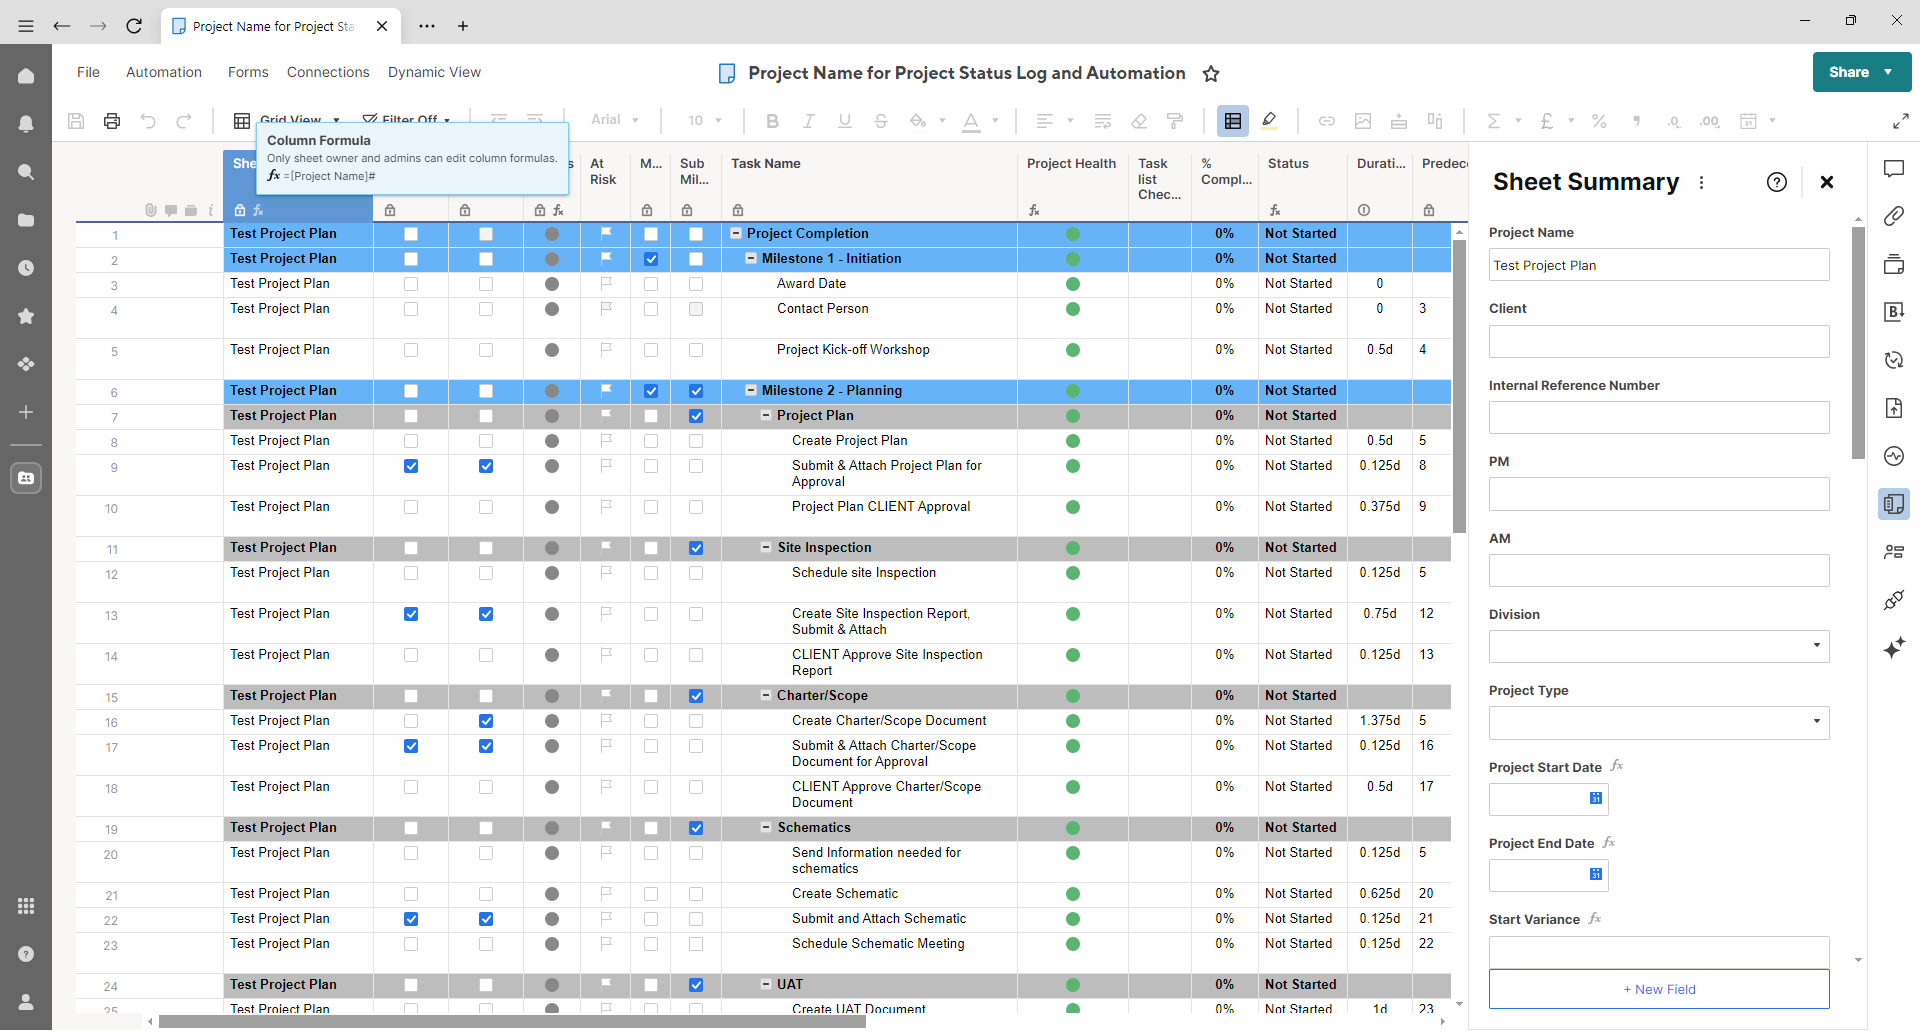Expand toolbar to full screen icon
This screenshot has width=1920, height=1032.
coord(1900,121)
